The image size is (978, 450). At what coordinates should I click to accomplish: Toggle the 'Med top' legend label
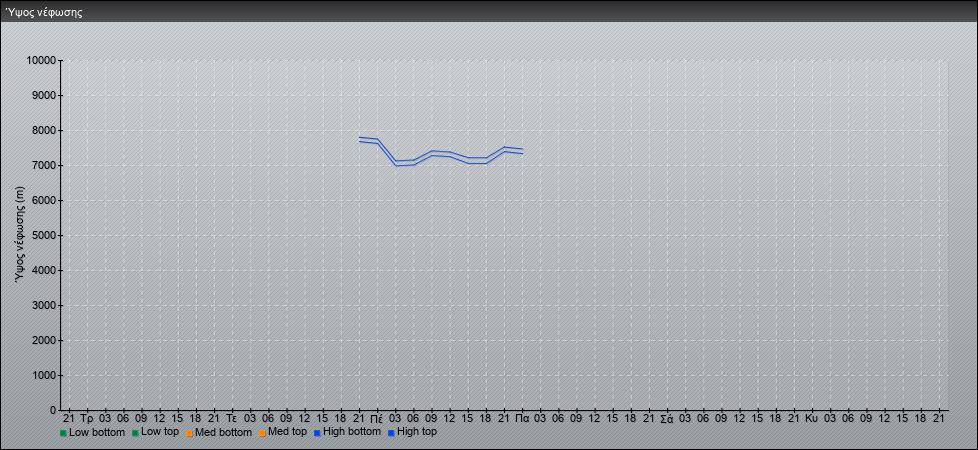click(x=287, y=432)
